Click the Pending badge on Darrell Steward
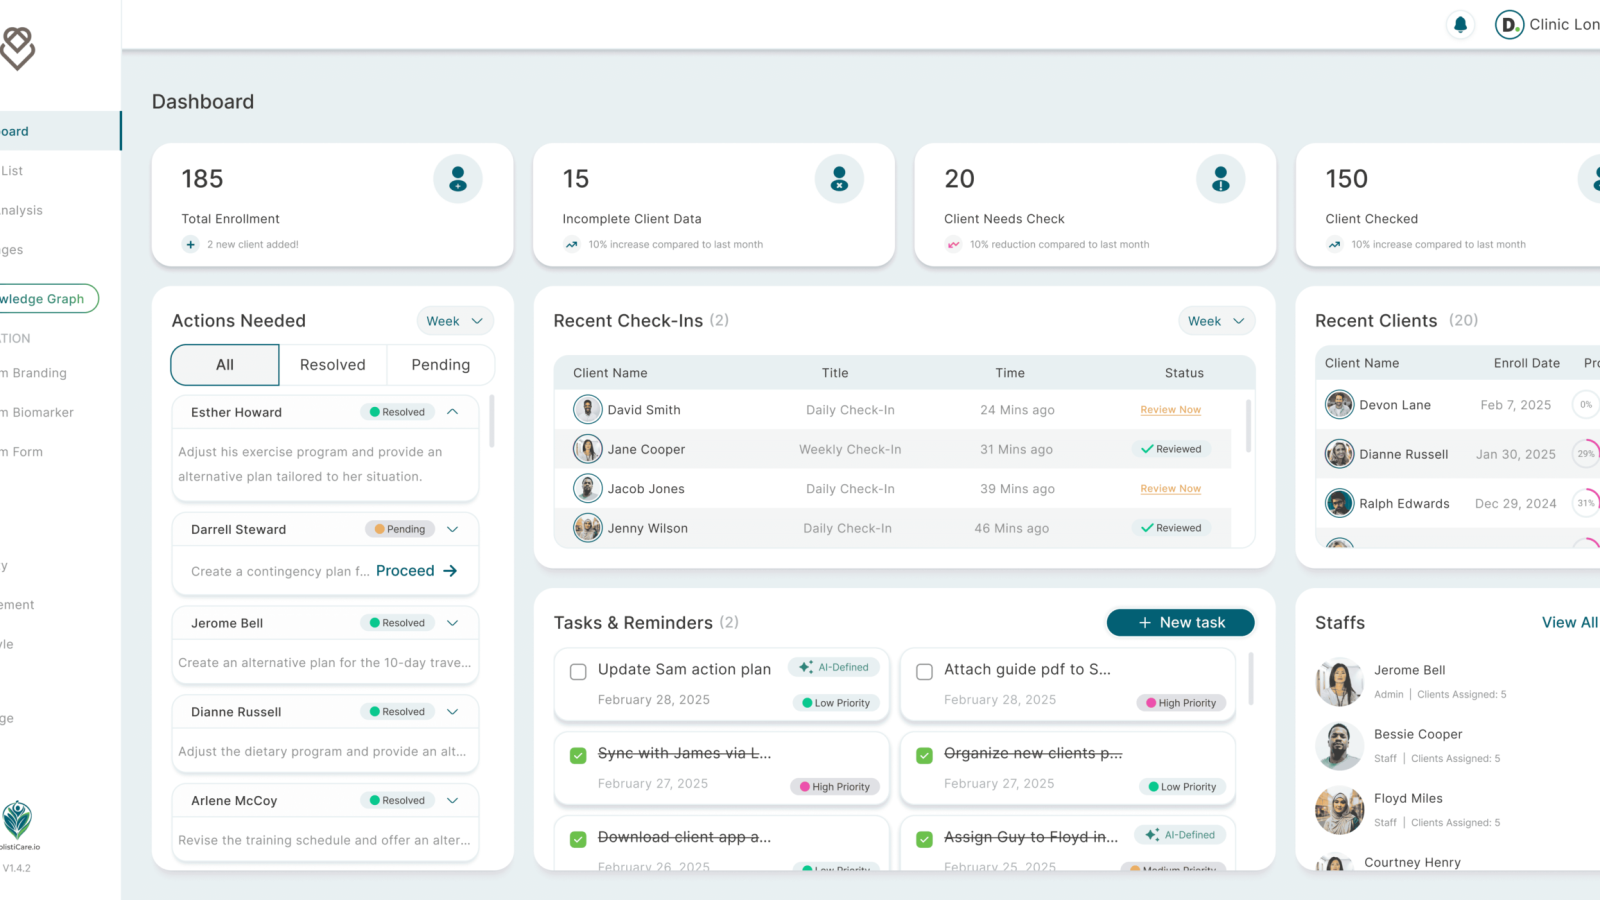The height and width of the screenshot is (900, 1600). 400,529
